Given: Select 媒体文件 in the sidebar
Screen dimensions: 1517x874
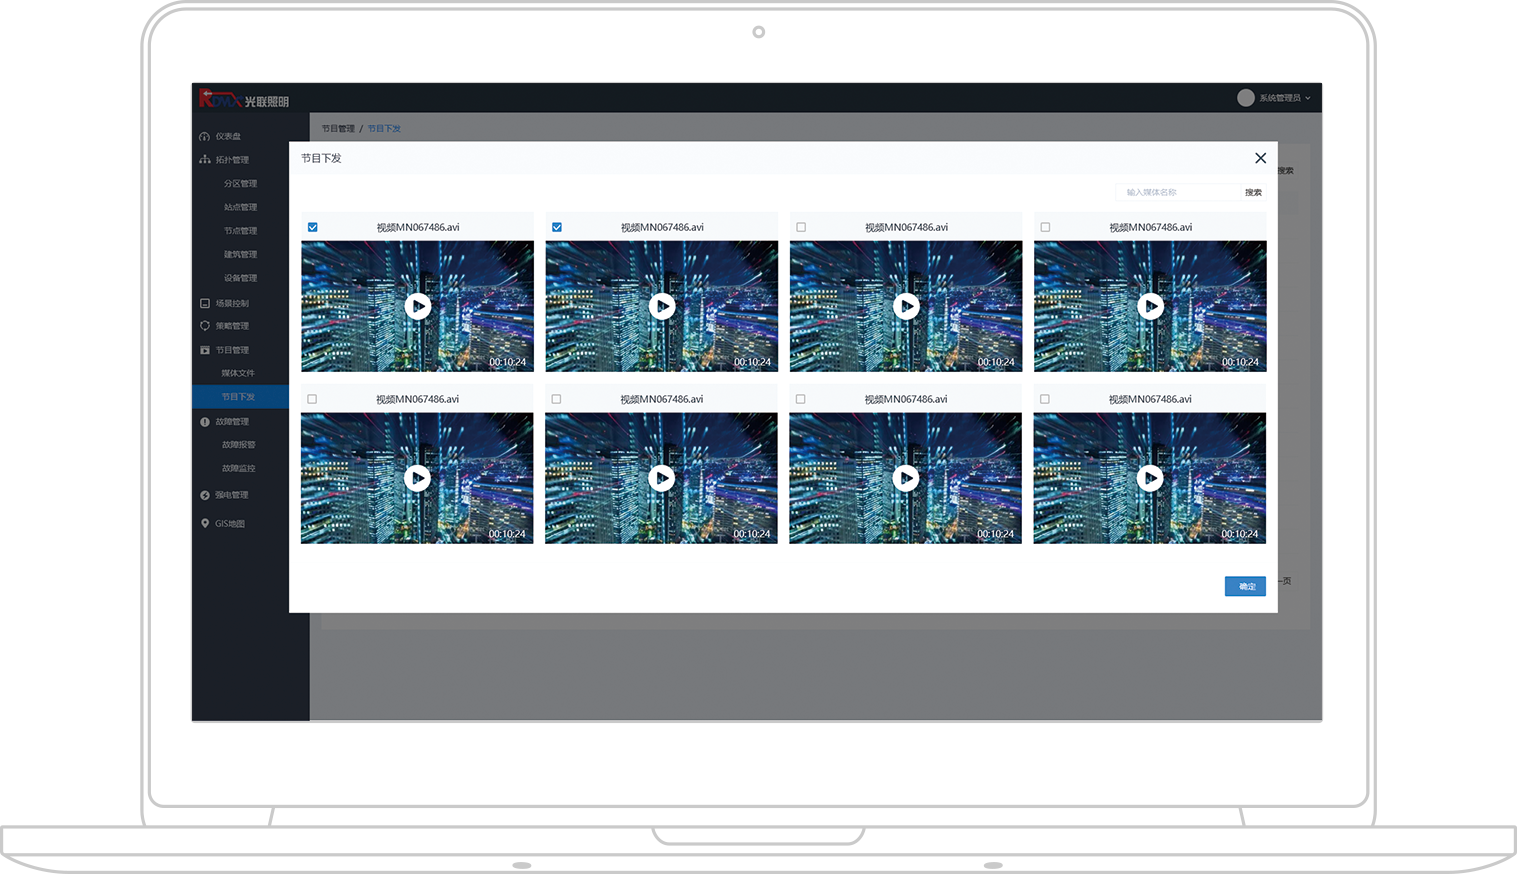Looking at the screenshot, I should coord(238,373).
